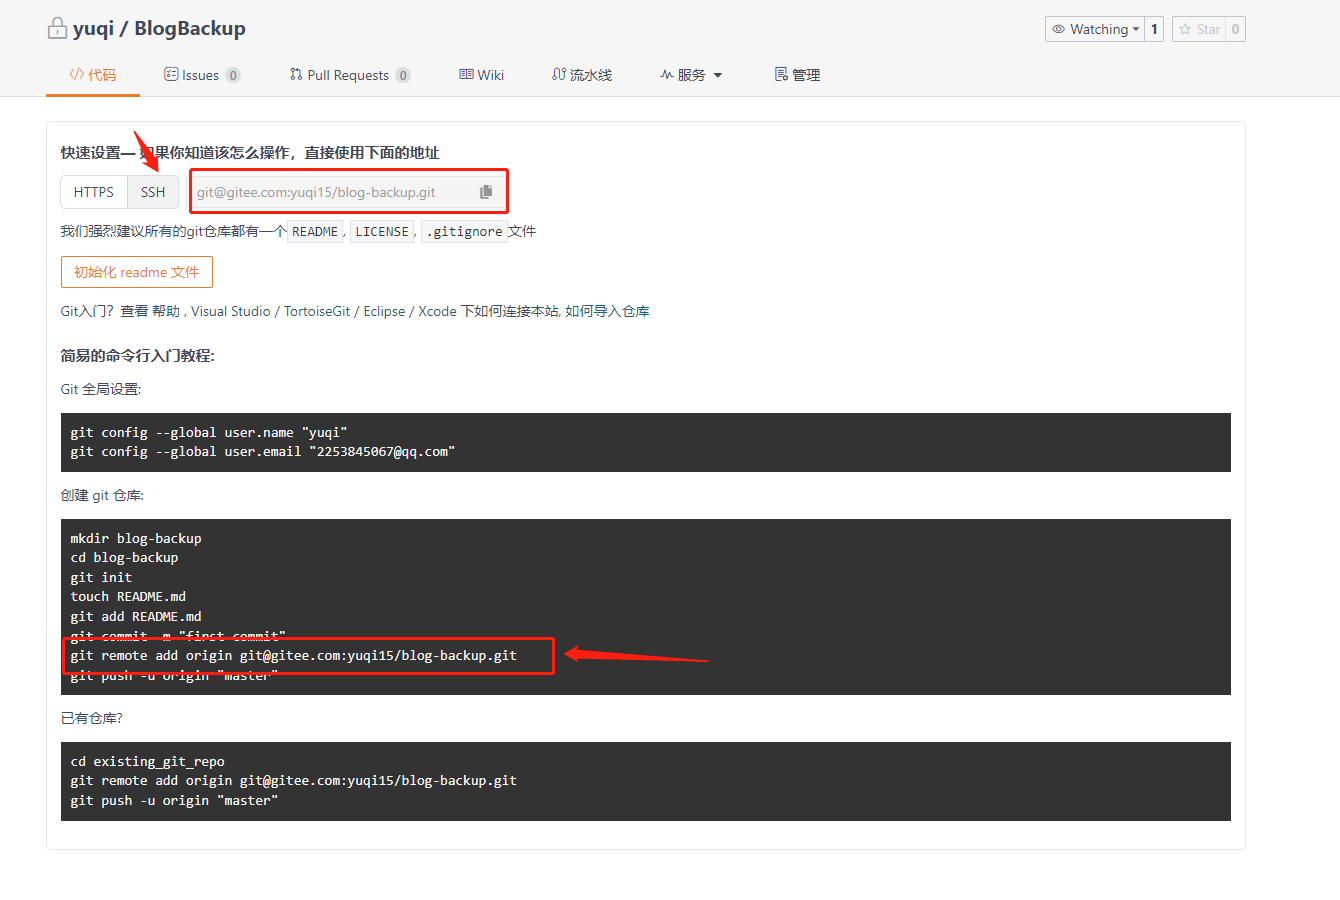This screenshot has width=1340, height=900.
Task: Click the git@gitee.com repository URL field
Action: pos(330,192)
